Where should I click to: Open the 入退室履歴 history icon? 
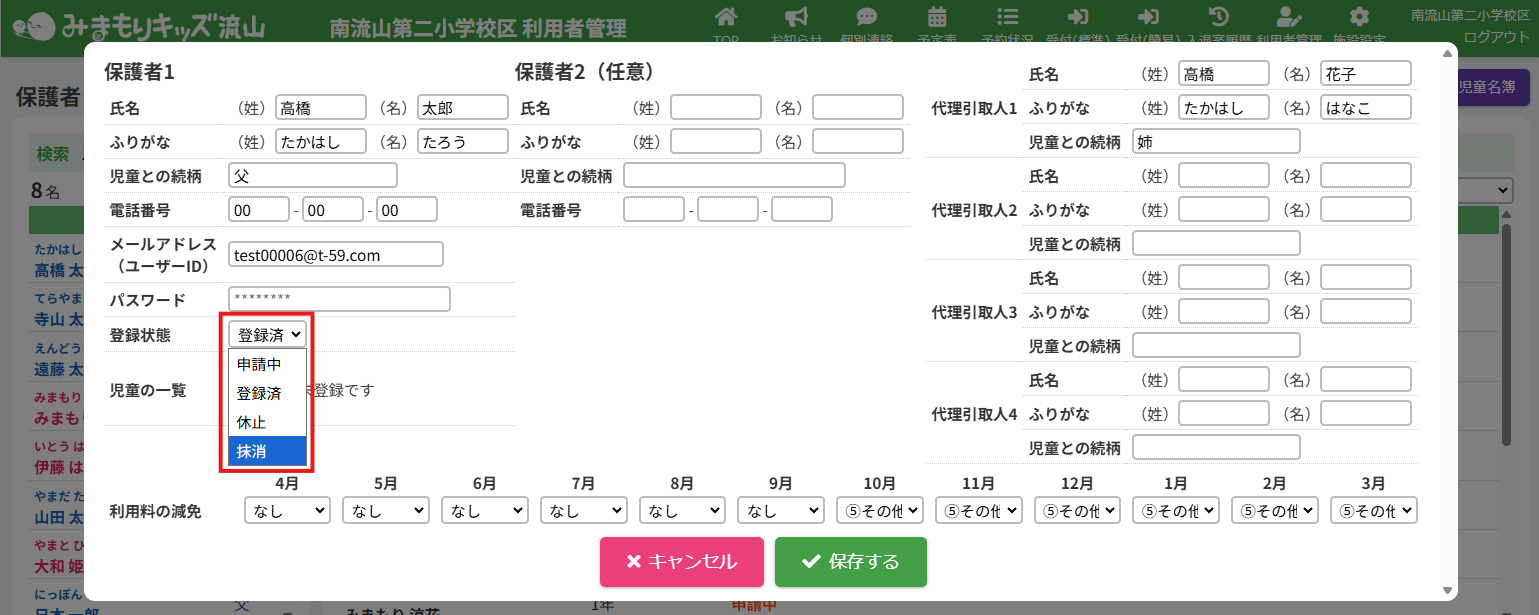1219,17
